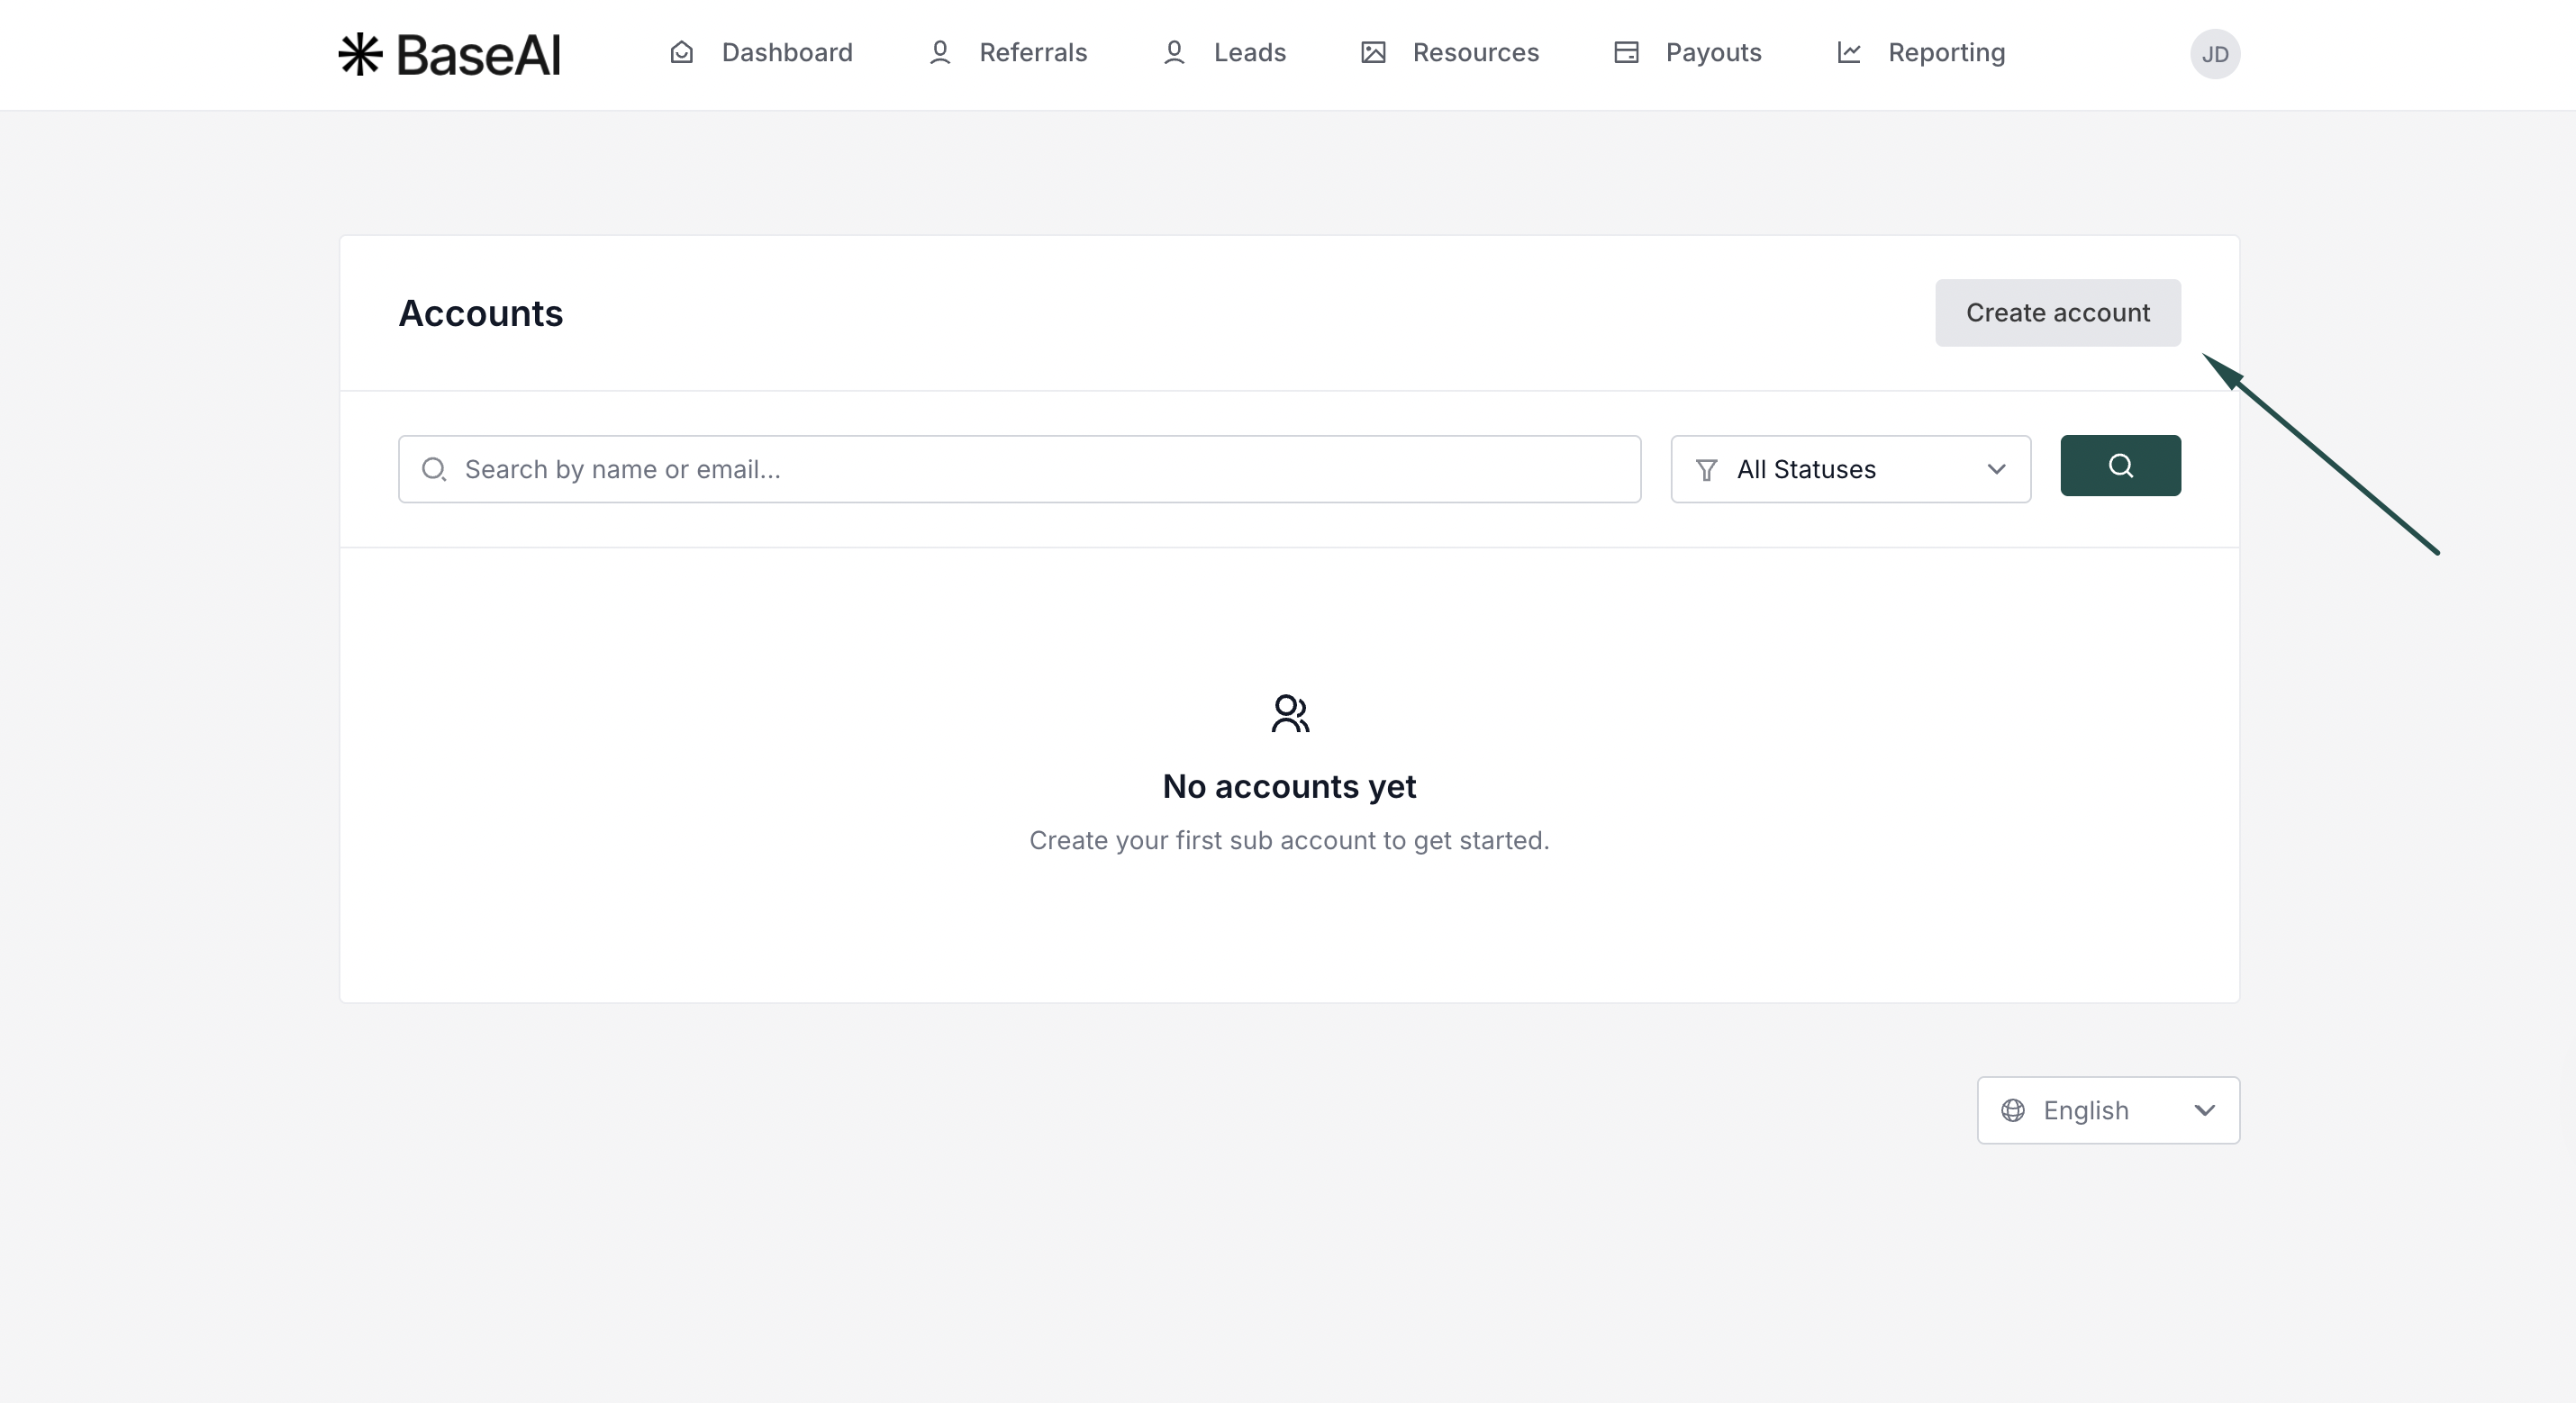Screen dimensions: 2576x1403
Task: Expand the English language selector
Action: pos(2108,1110)
